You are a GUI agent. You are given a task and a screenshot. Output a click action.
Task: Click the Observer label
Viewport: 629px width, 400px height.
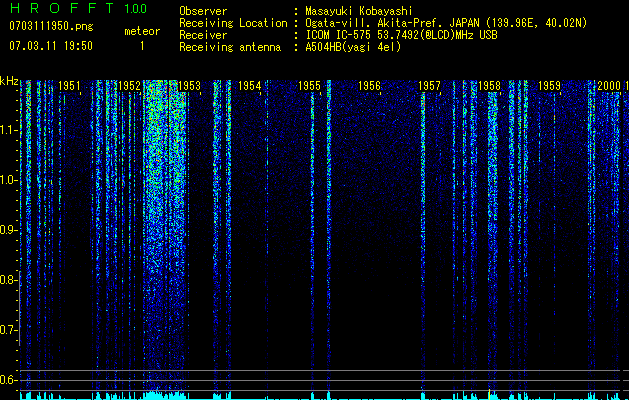pyautogui.click(x=203, y=11)
